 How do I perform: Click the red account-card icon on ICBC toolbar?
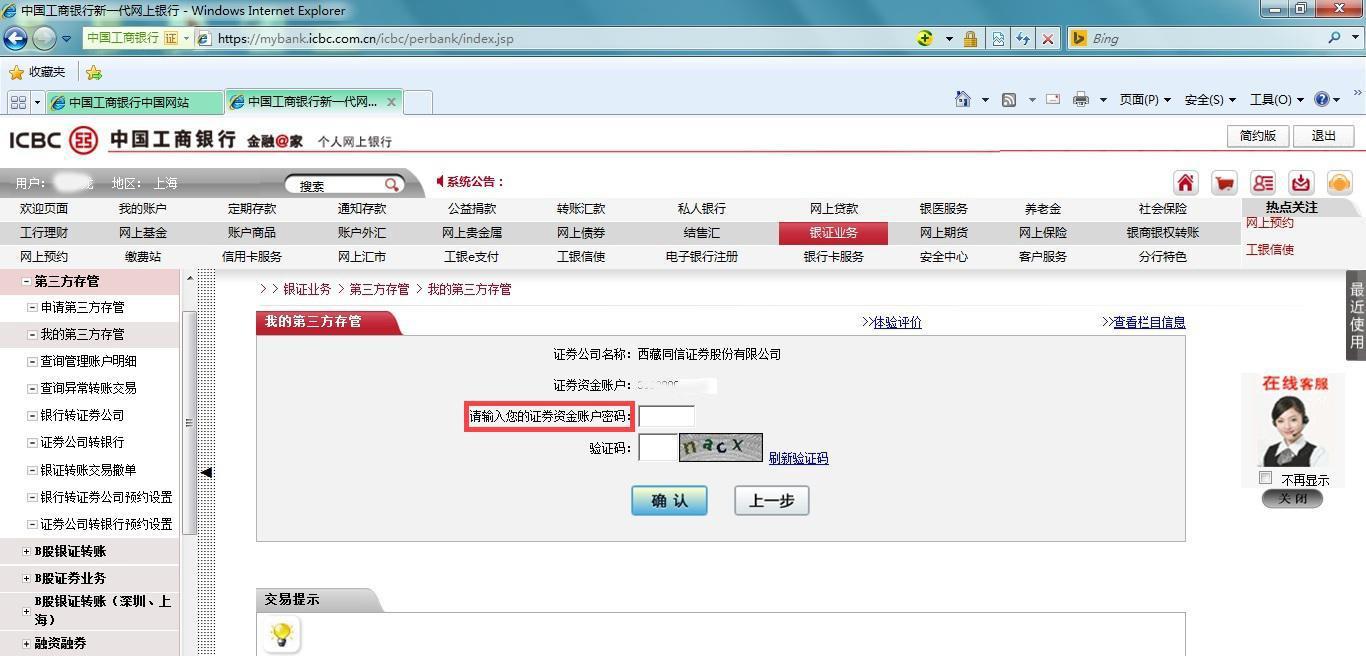point(1263,183)
